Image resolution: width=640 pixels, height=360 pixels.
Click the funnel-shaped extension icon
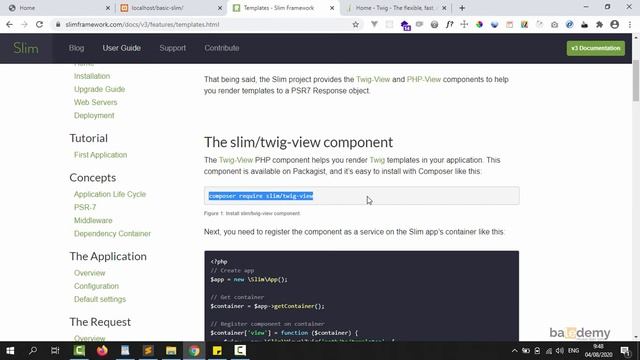[x=374, y=24]
